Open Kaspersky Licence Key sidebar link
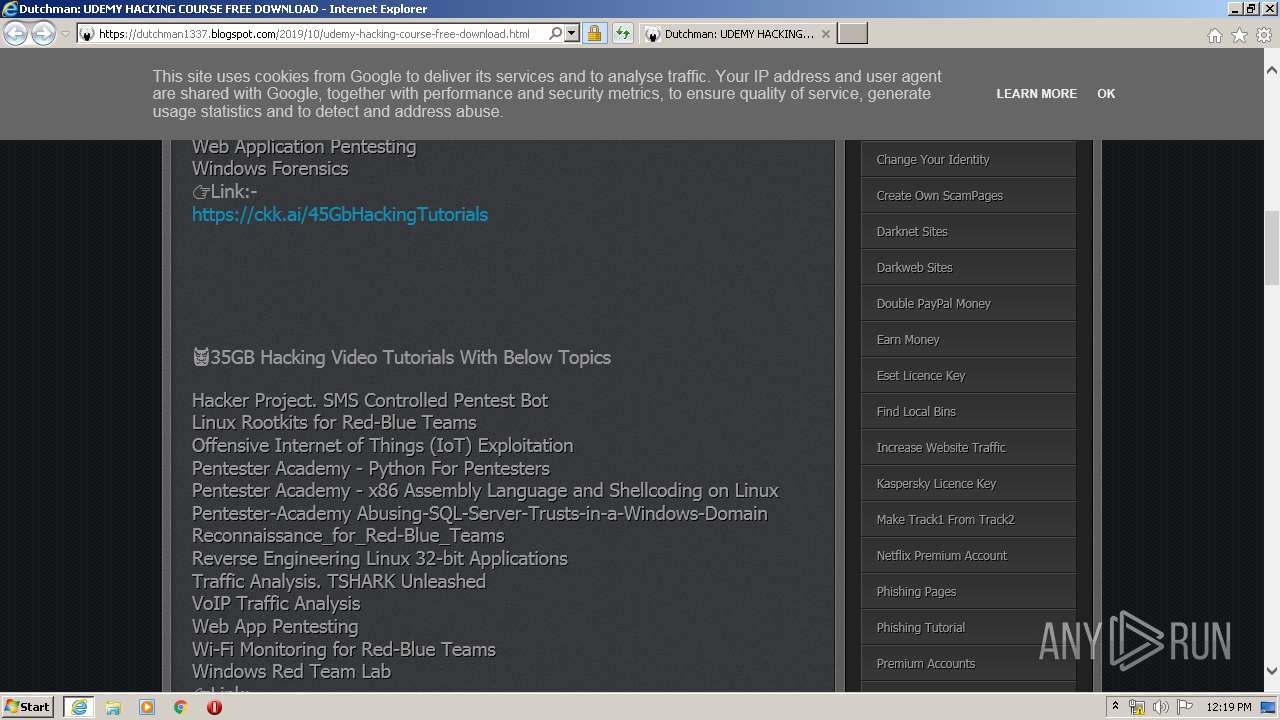1280x720 pixels. (x=968, y=483)
